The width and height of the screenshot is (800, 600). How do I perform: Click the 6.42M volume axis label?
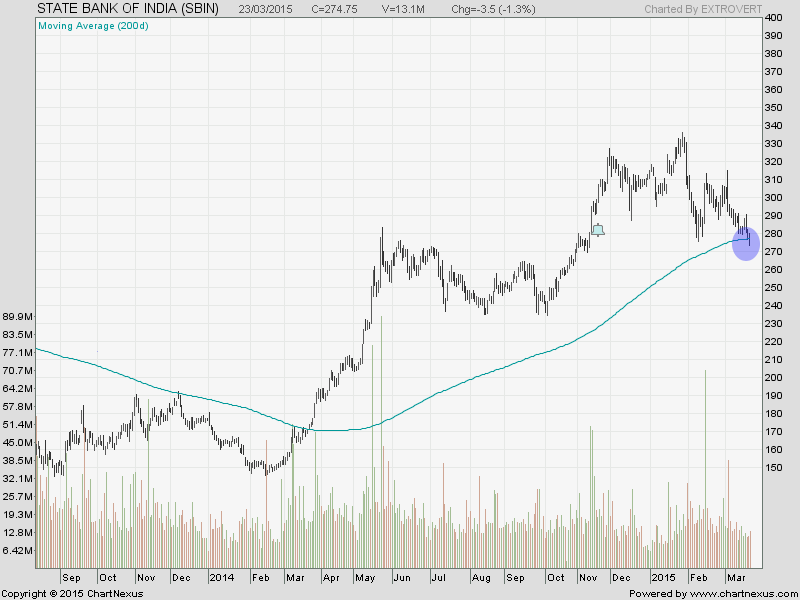click(20, 551)
